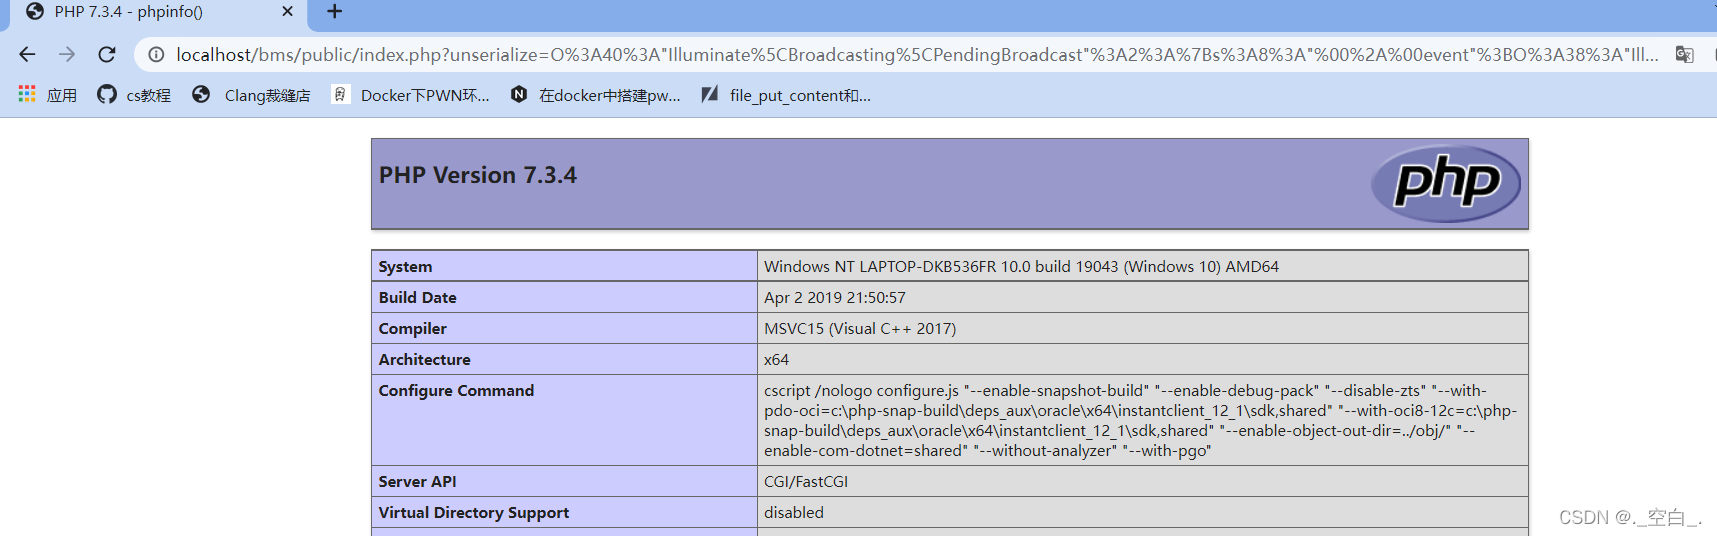Click the localhost URL in the address bar

pos(917,55)
